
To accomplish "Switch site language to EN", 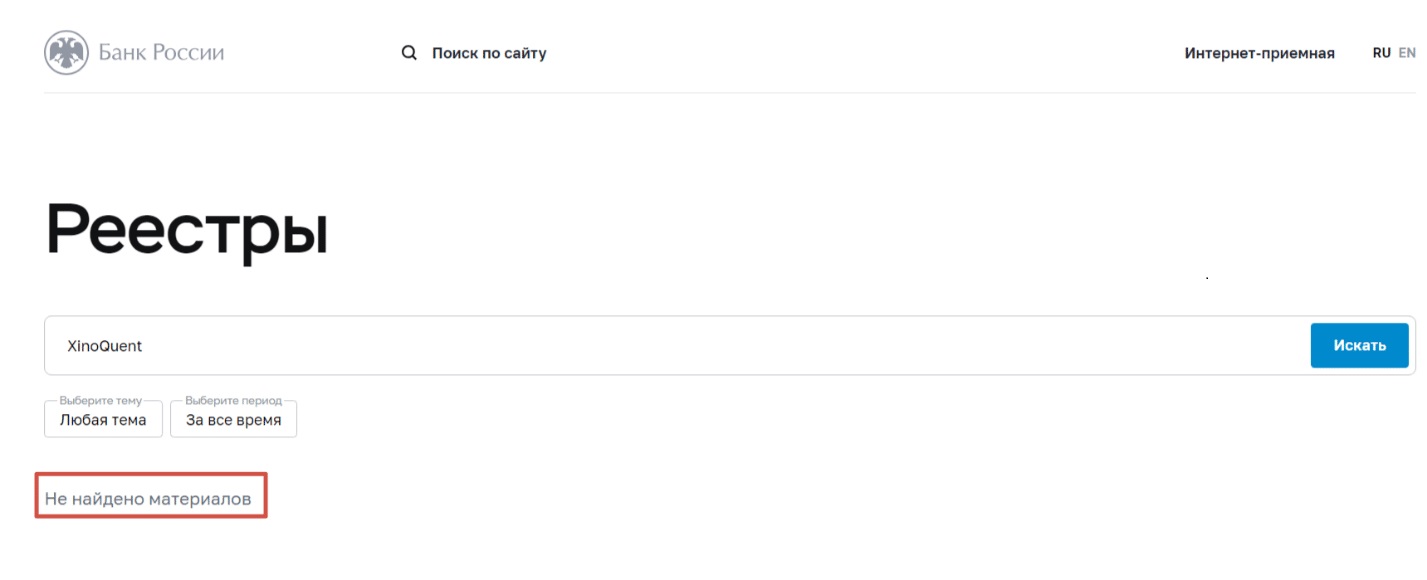I will click(x=1407, y=53).
